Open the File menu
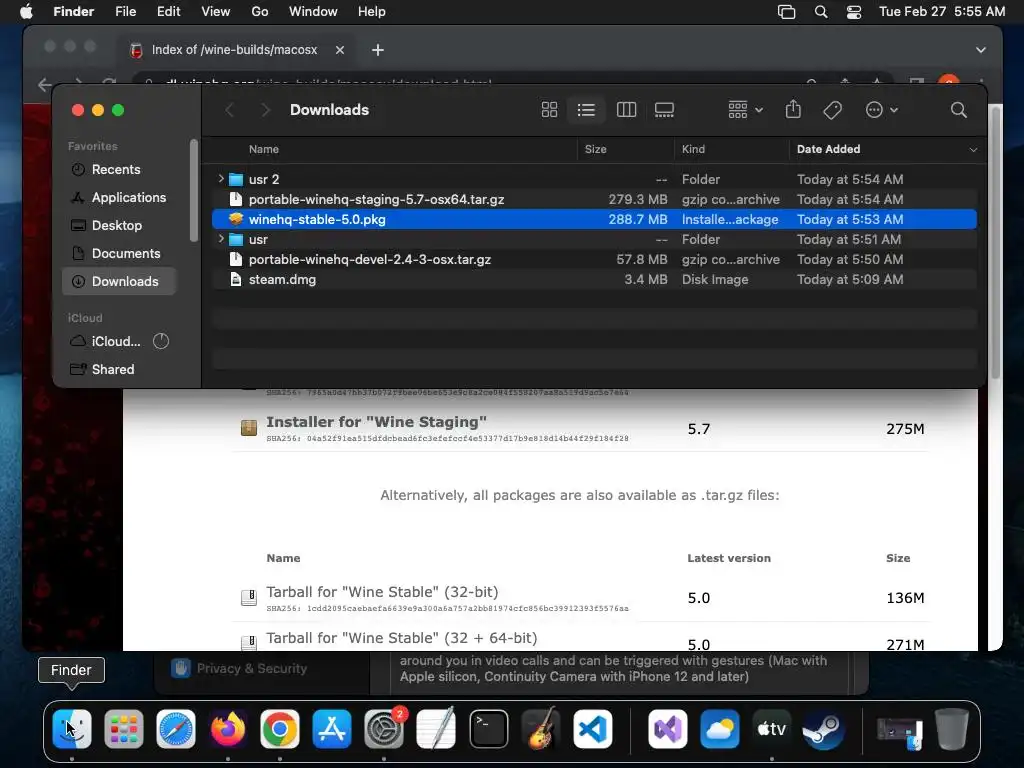 click(x=125, y=11)
